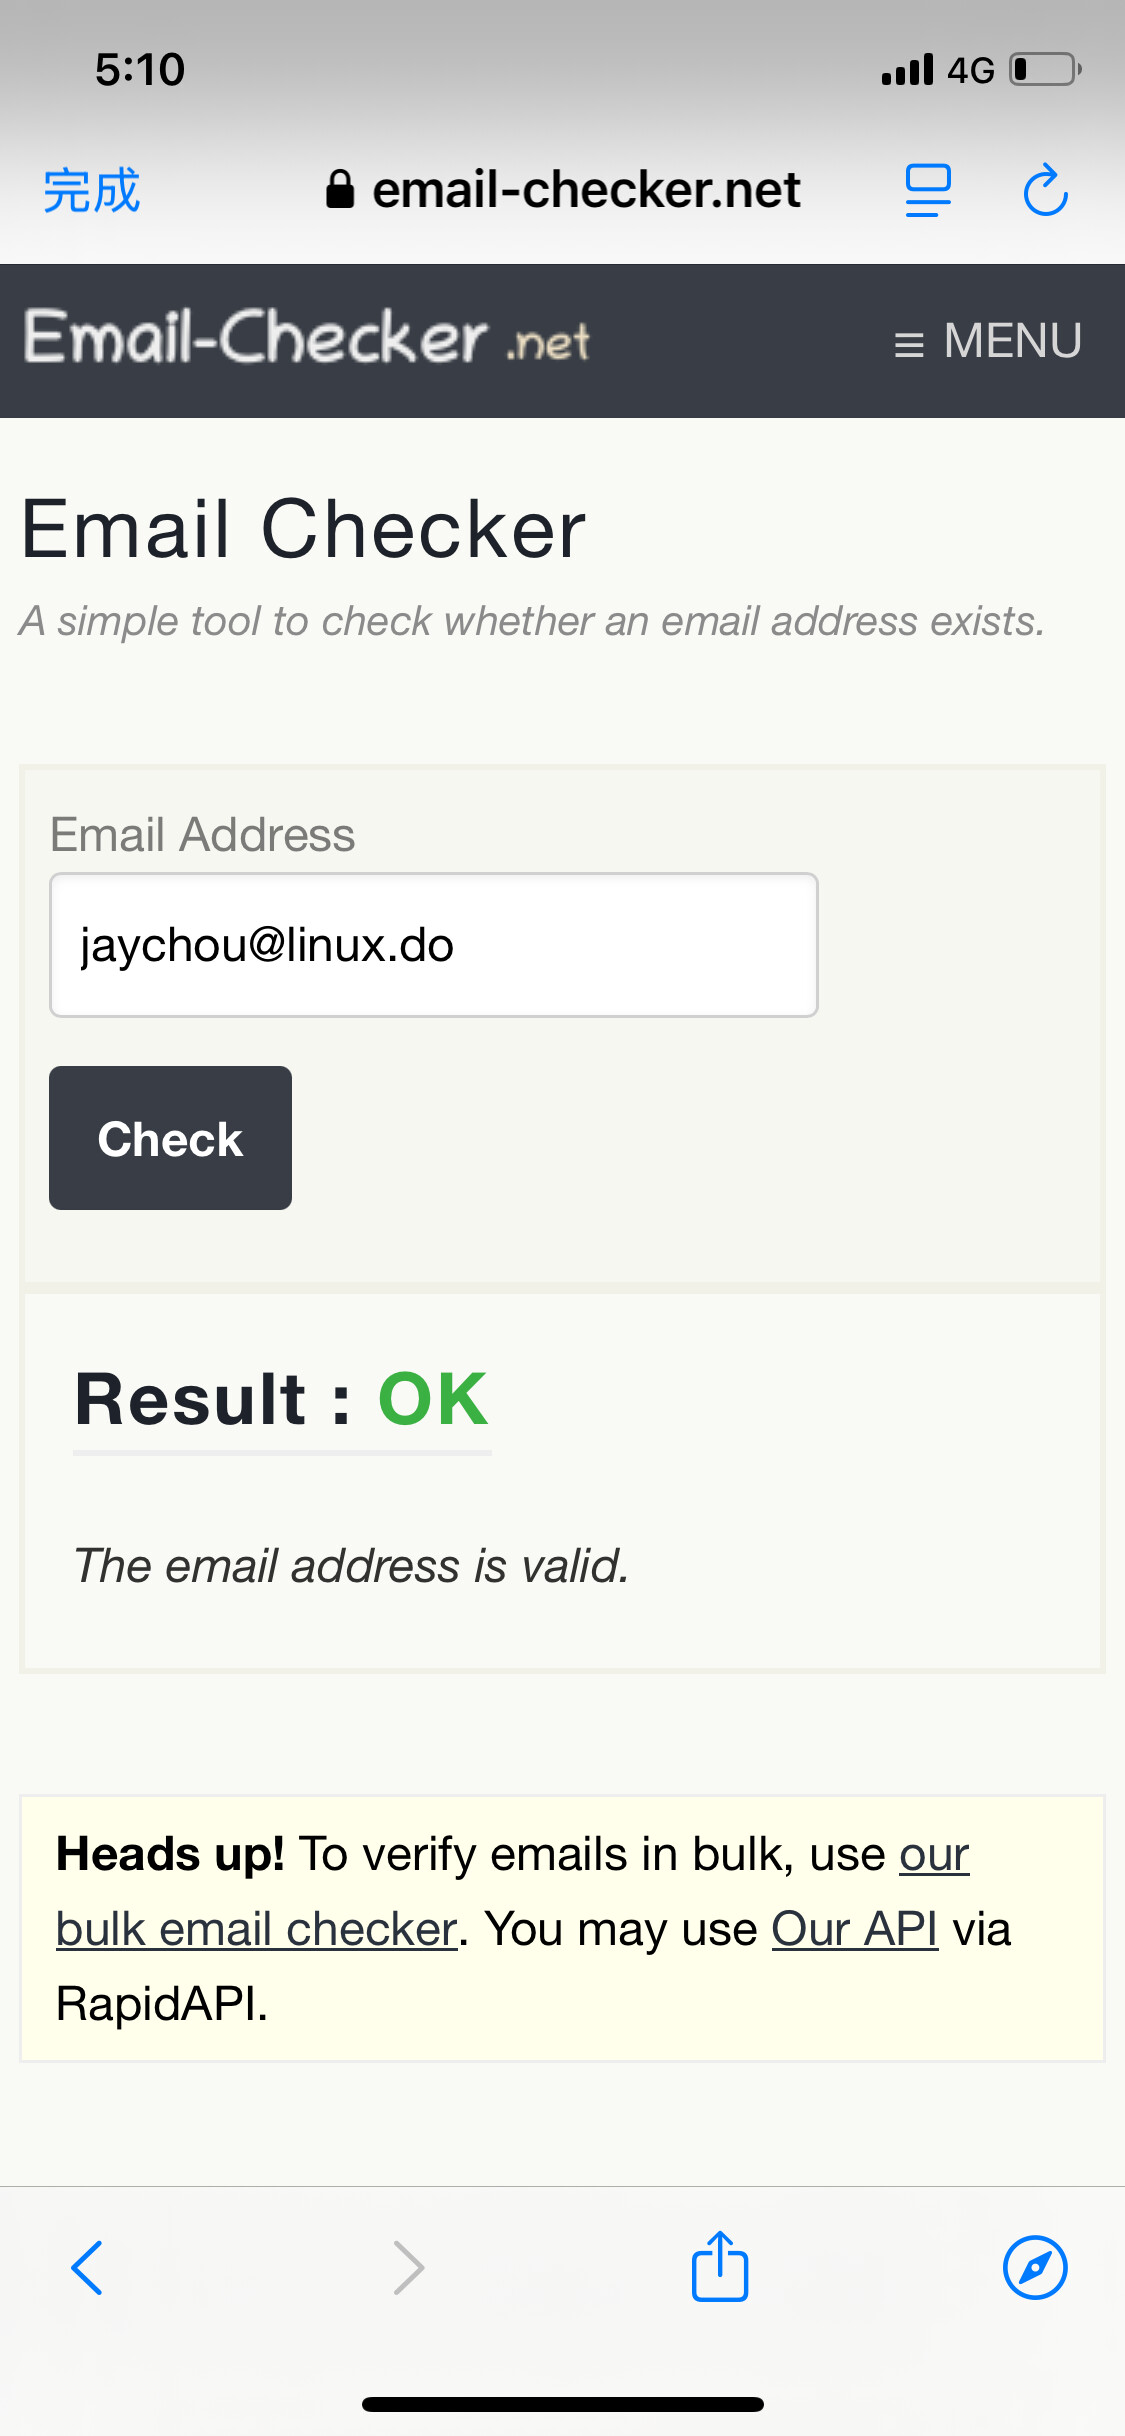
Task: Open the Our API link
Action: coord(854,1929)
